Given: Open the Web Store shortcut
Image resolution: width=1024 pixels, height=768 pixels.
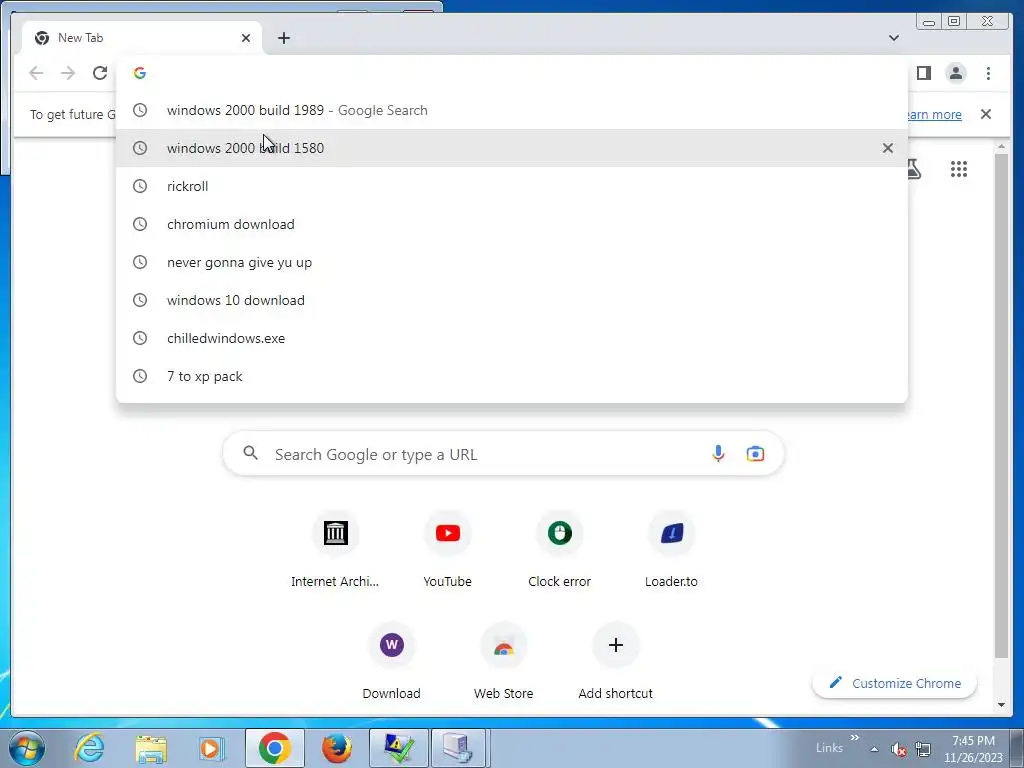Looking at the screenshot, I should tap(504, 661).
